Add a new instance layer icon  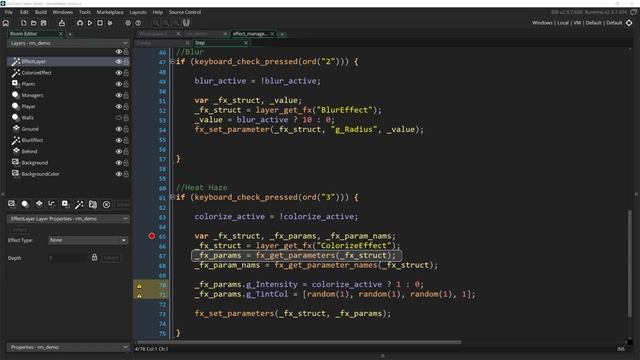[x=25, y=204]
